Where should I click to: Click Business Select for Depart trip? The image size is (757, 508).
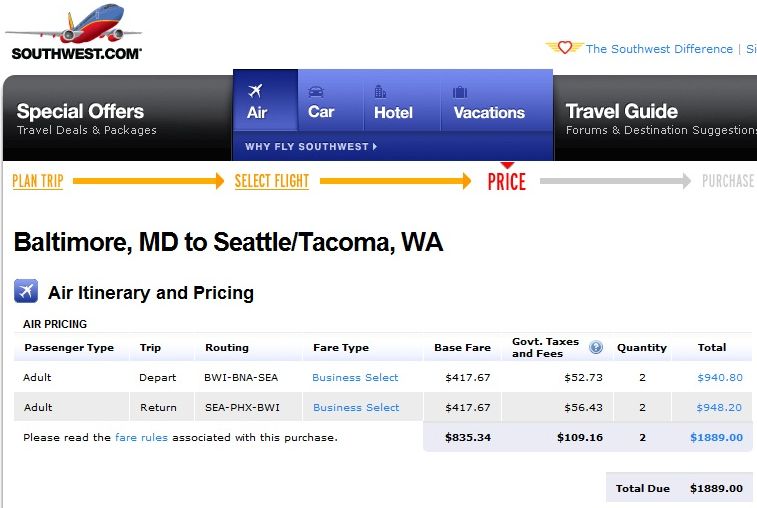coord(355,377)
